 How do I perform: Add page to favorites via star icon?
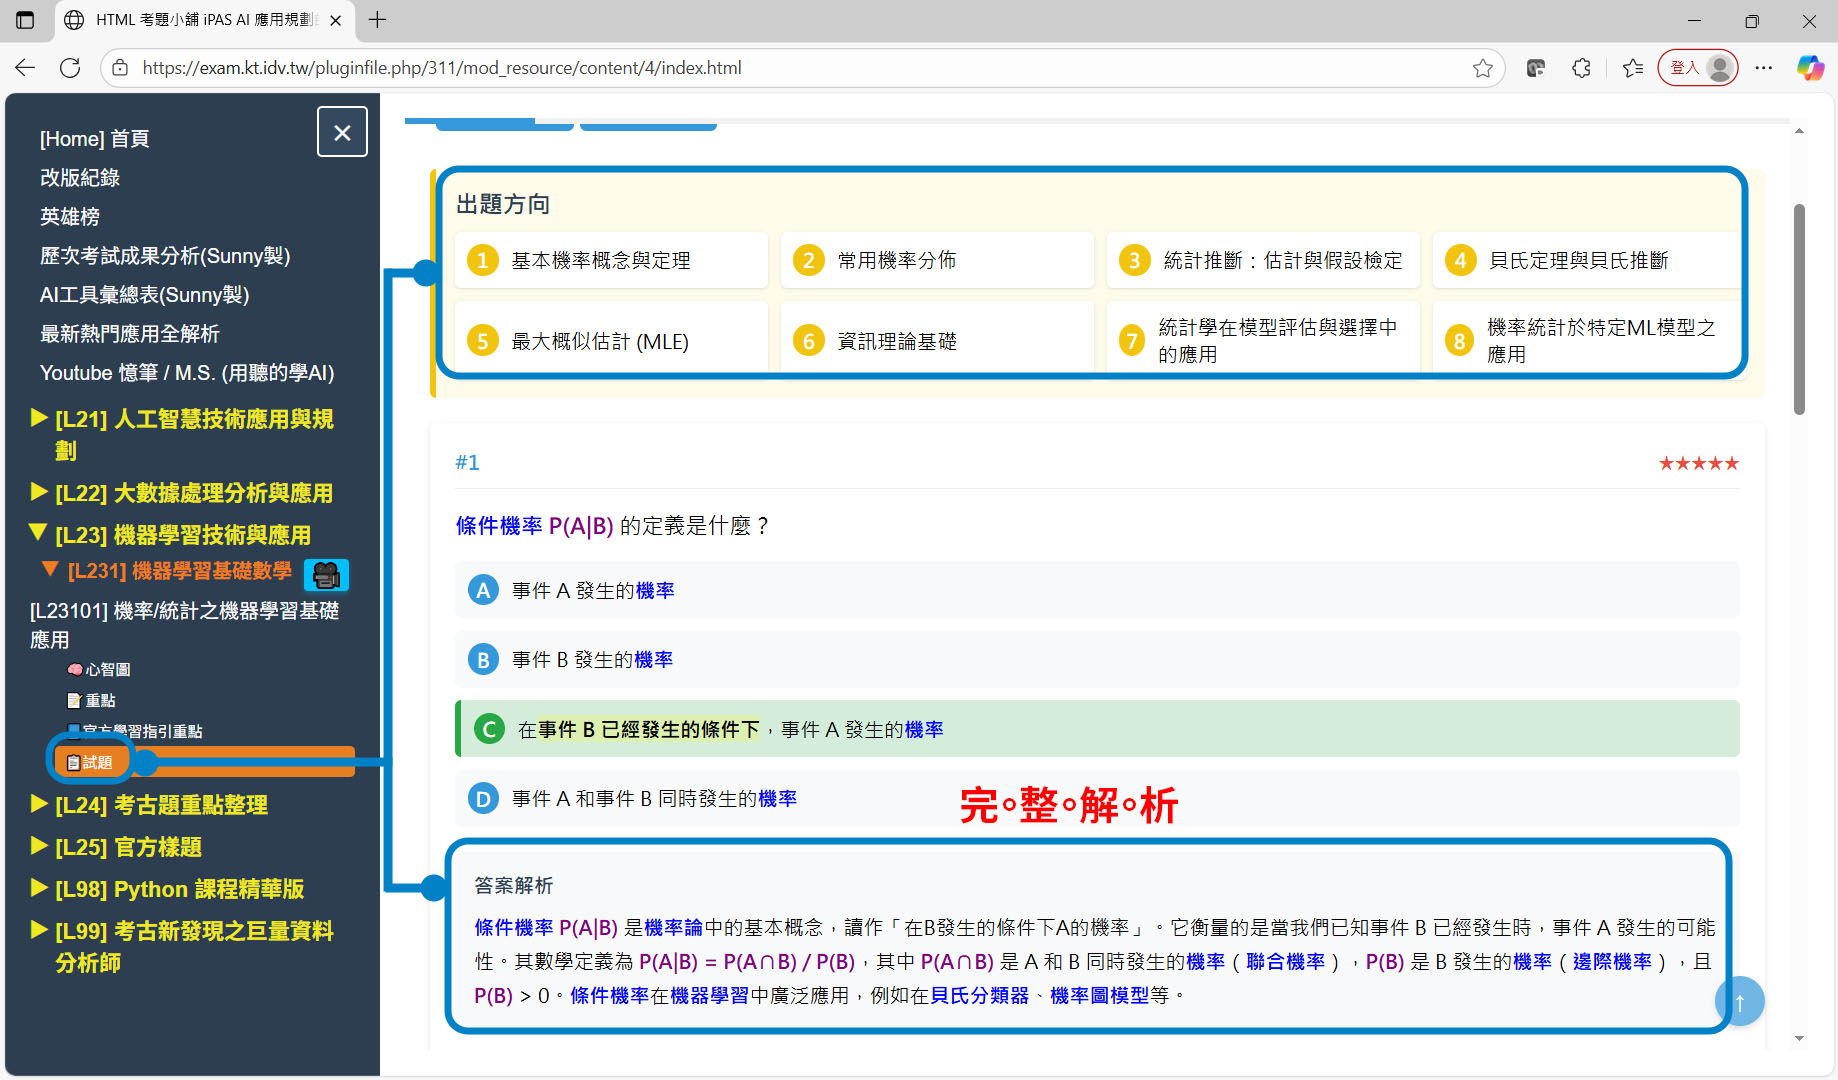click(1483, 67)
